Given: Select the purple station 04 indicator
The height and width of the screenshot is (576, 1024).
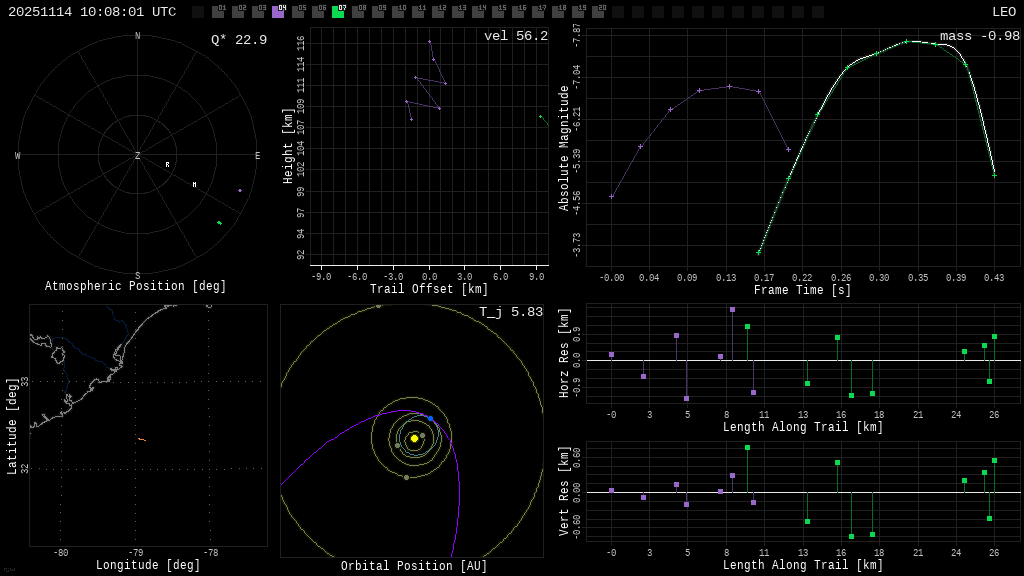Looking at the screenshot, I should [x=278, y=12].
